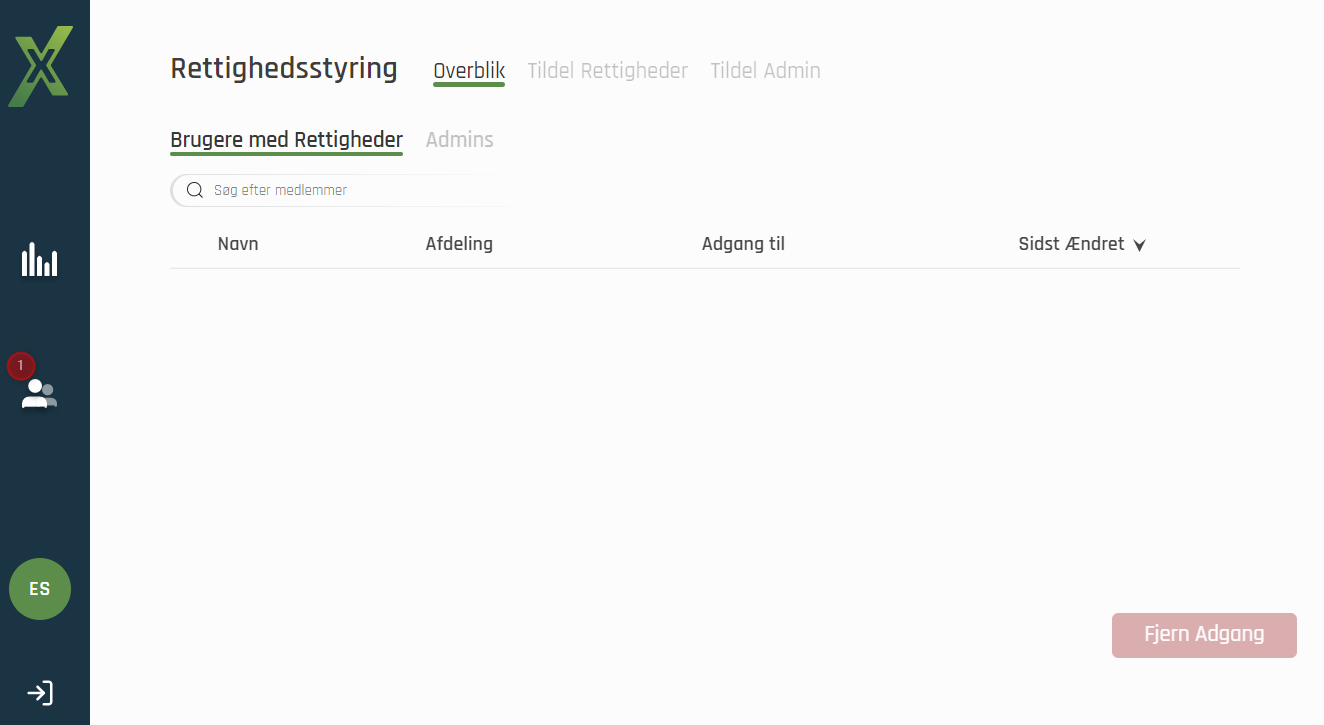Viewport: 1324px width, 725px height.
Task: Sort by the Afdeling column header
Action: pyautogui.click(x=459, y=244)
